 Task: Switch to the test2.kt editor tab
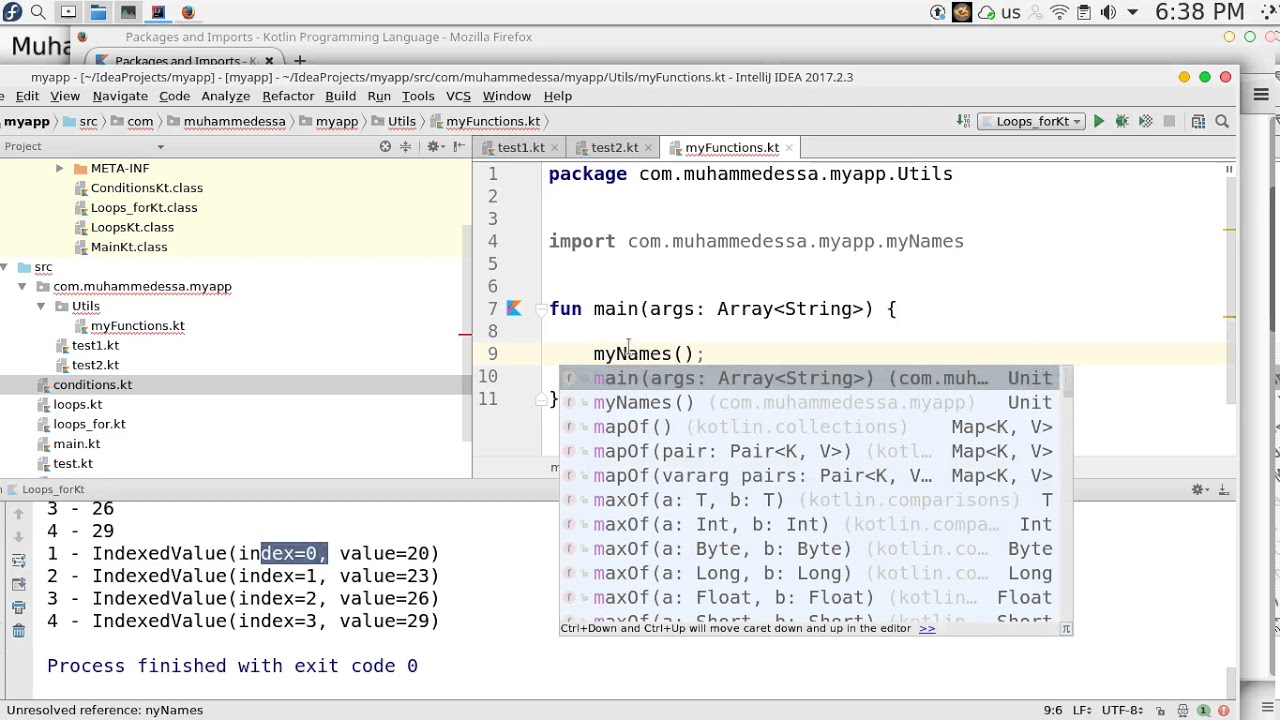tap(614, 148)
